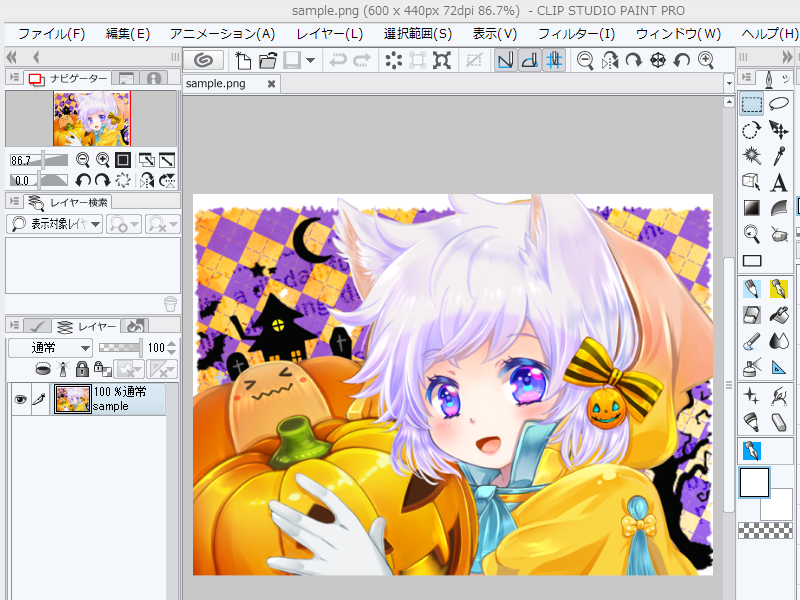This screenshot has height=600, width=800.
Task: Select the Eraser tool at palette bottom
Action: (779, 422)
